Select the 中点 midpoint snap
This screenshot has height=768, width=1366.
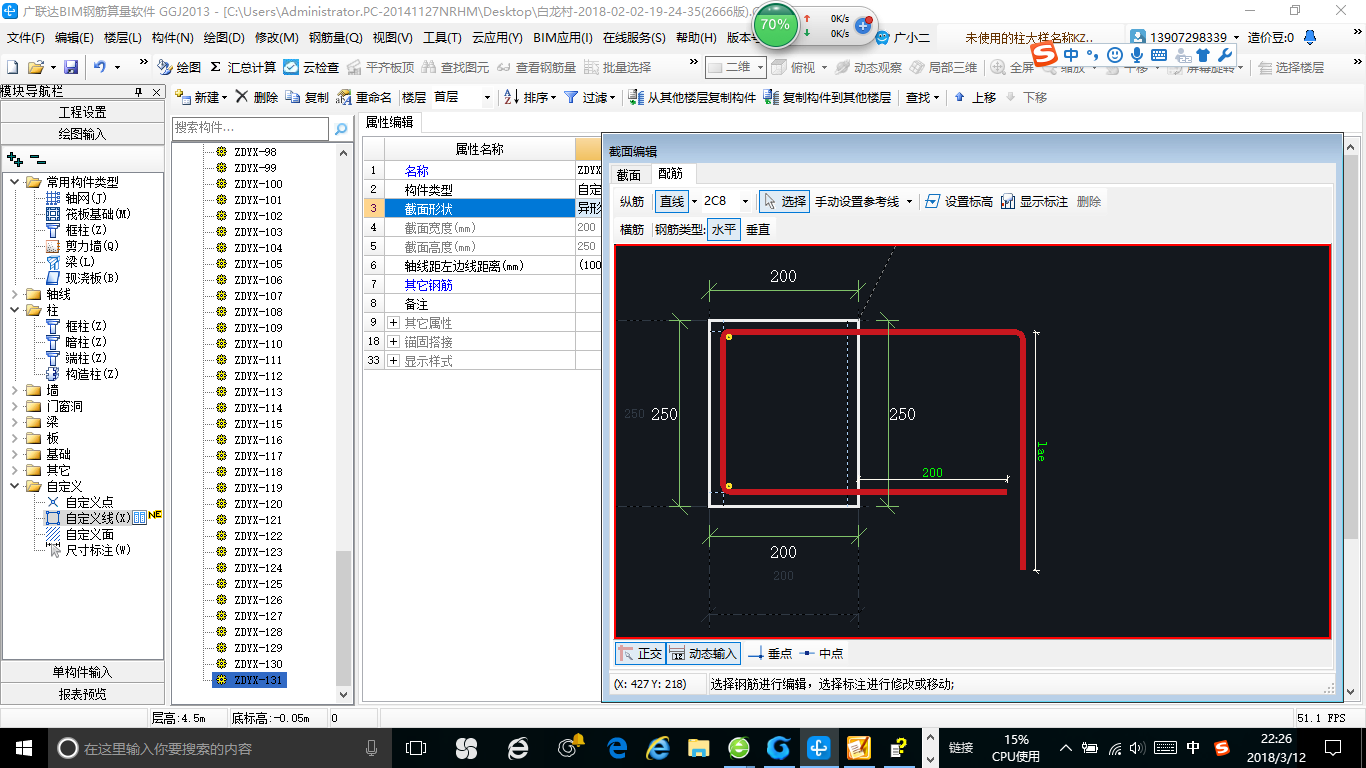tap(821, 653)
